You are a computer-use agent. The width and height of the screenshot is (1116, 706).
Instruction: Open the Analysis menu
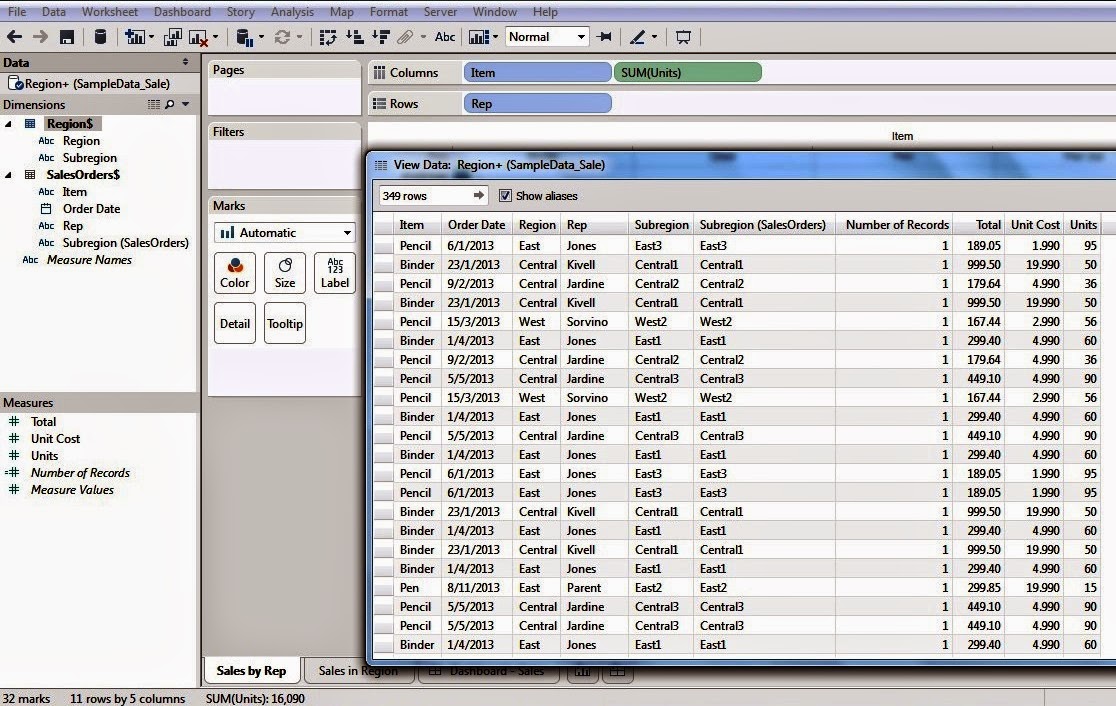[292, 12]
